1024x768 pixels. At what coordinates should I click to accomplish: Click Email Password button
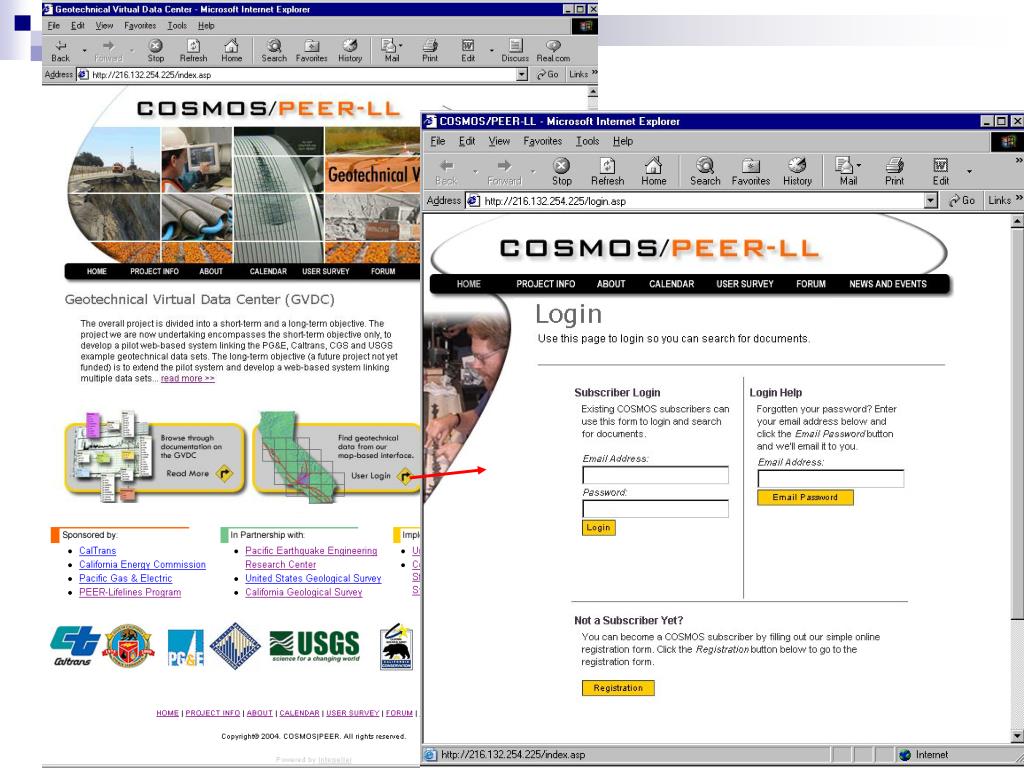tap(805, 498)
